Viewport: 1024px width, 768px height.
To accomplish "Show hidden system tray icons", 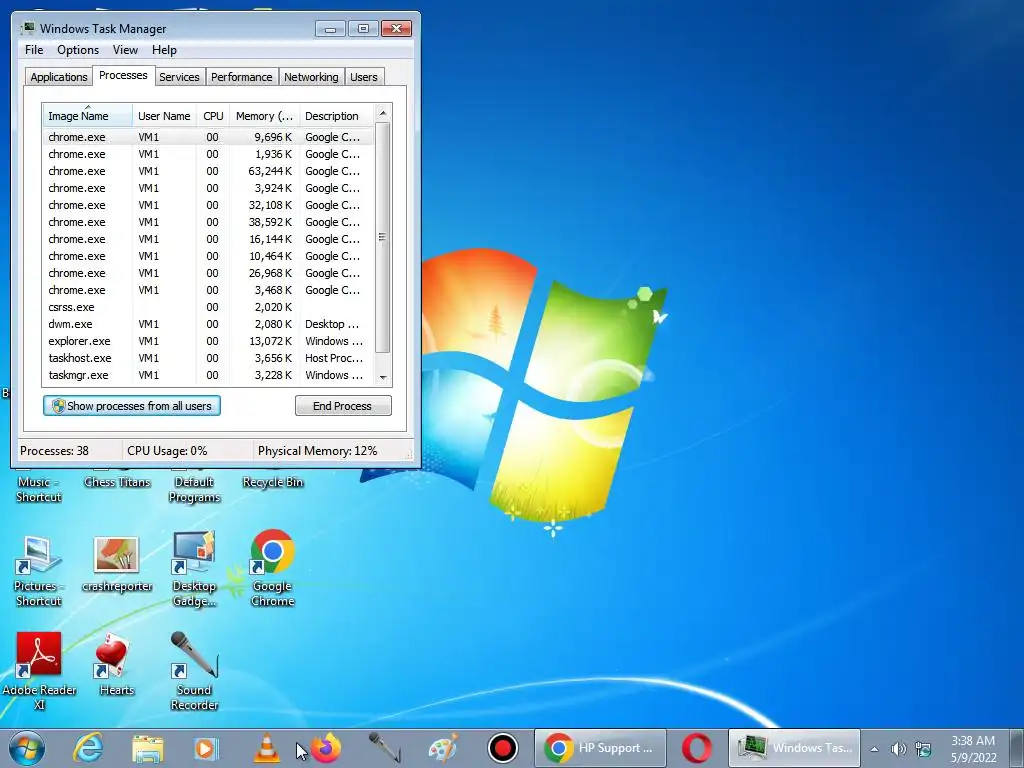I will [x=874, y=749].
